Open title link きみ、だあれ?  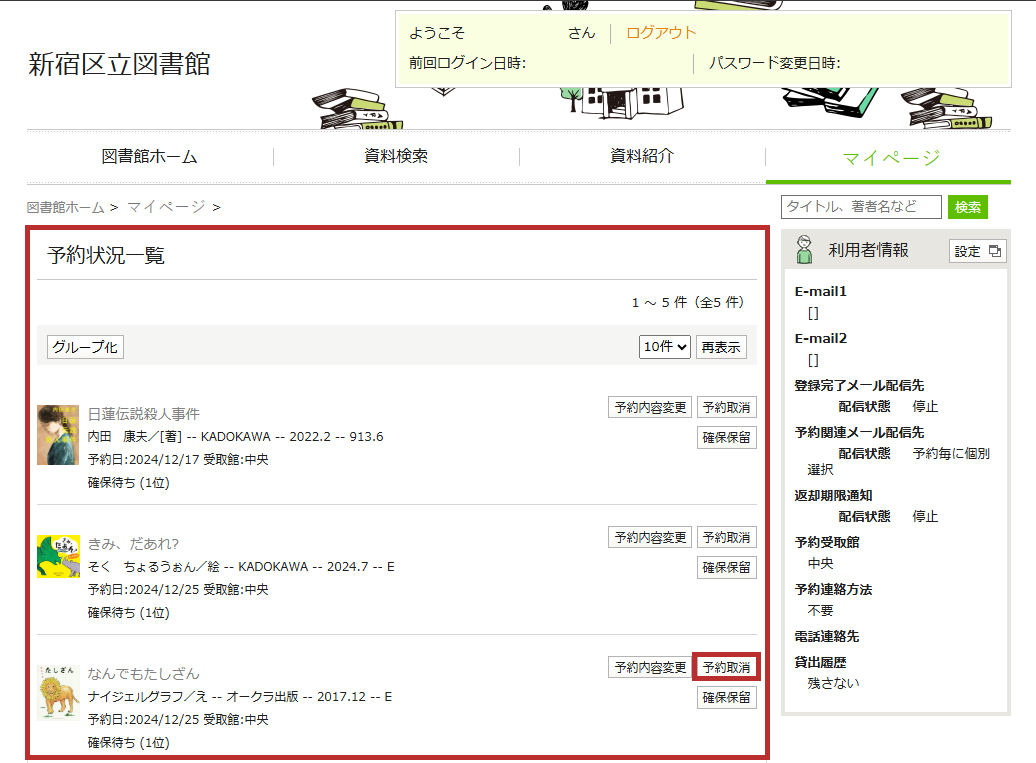point(133,544)
